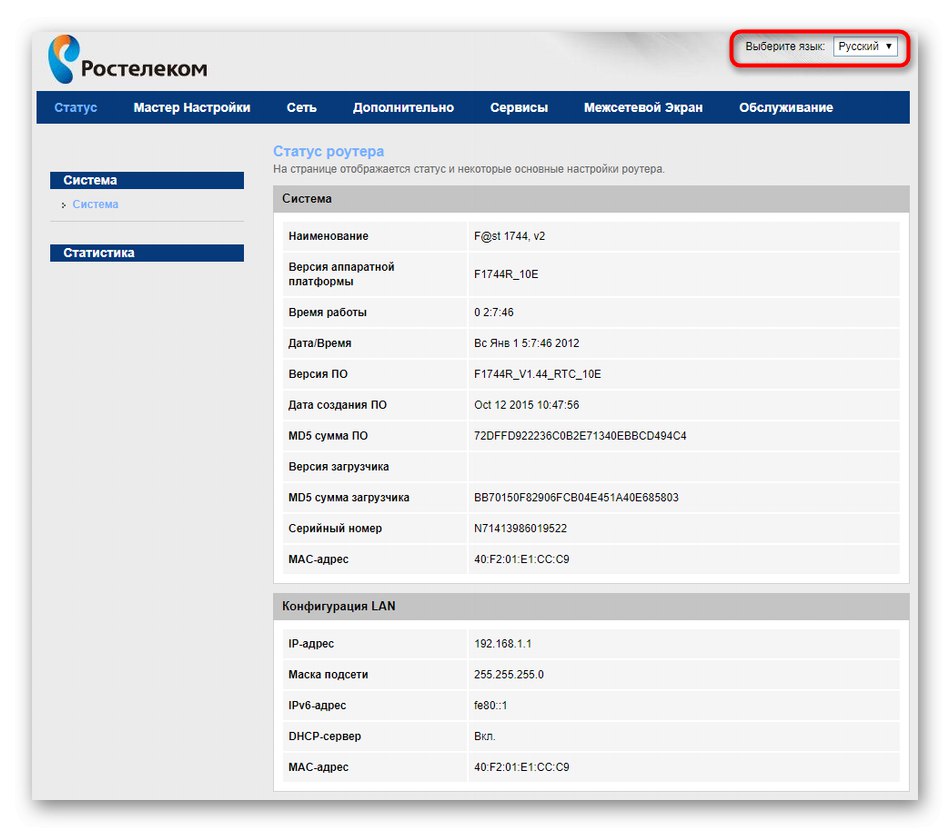Select bootloader MD5 BB70150F82906FCB04E451A40E685803
The image size is (950, 832).
coord(576,498)
